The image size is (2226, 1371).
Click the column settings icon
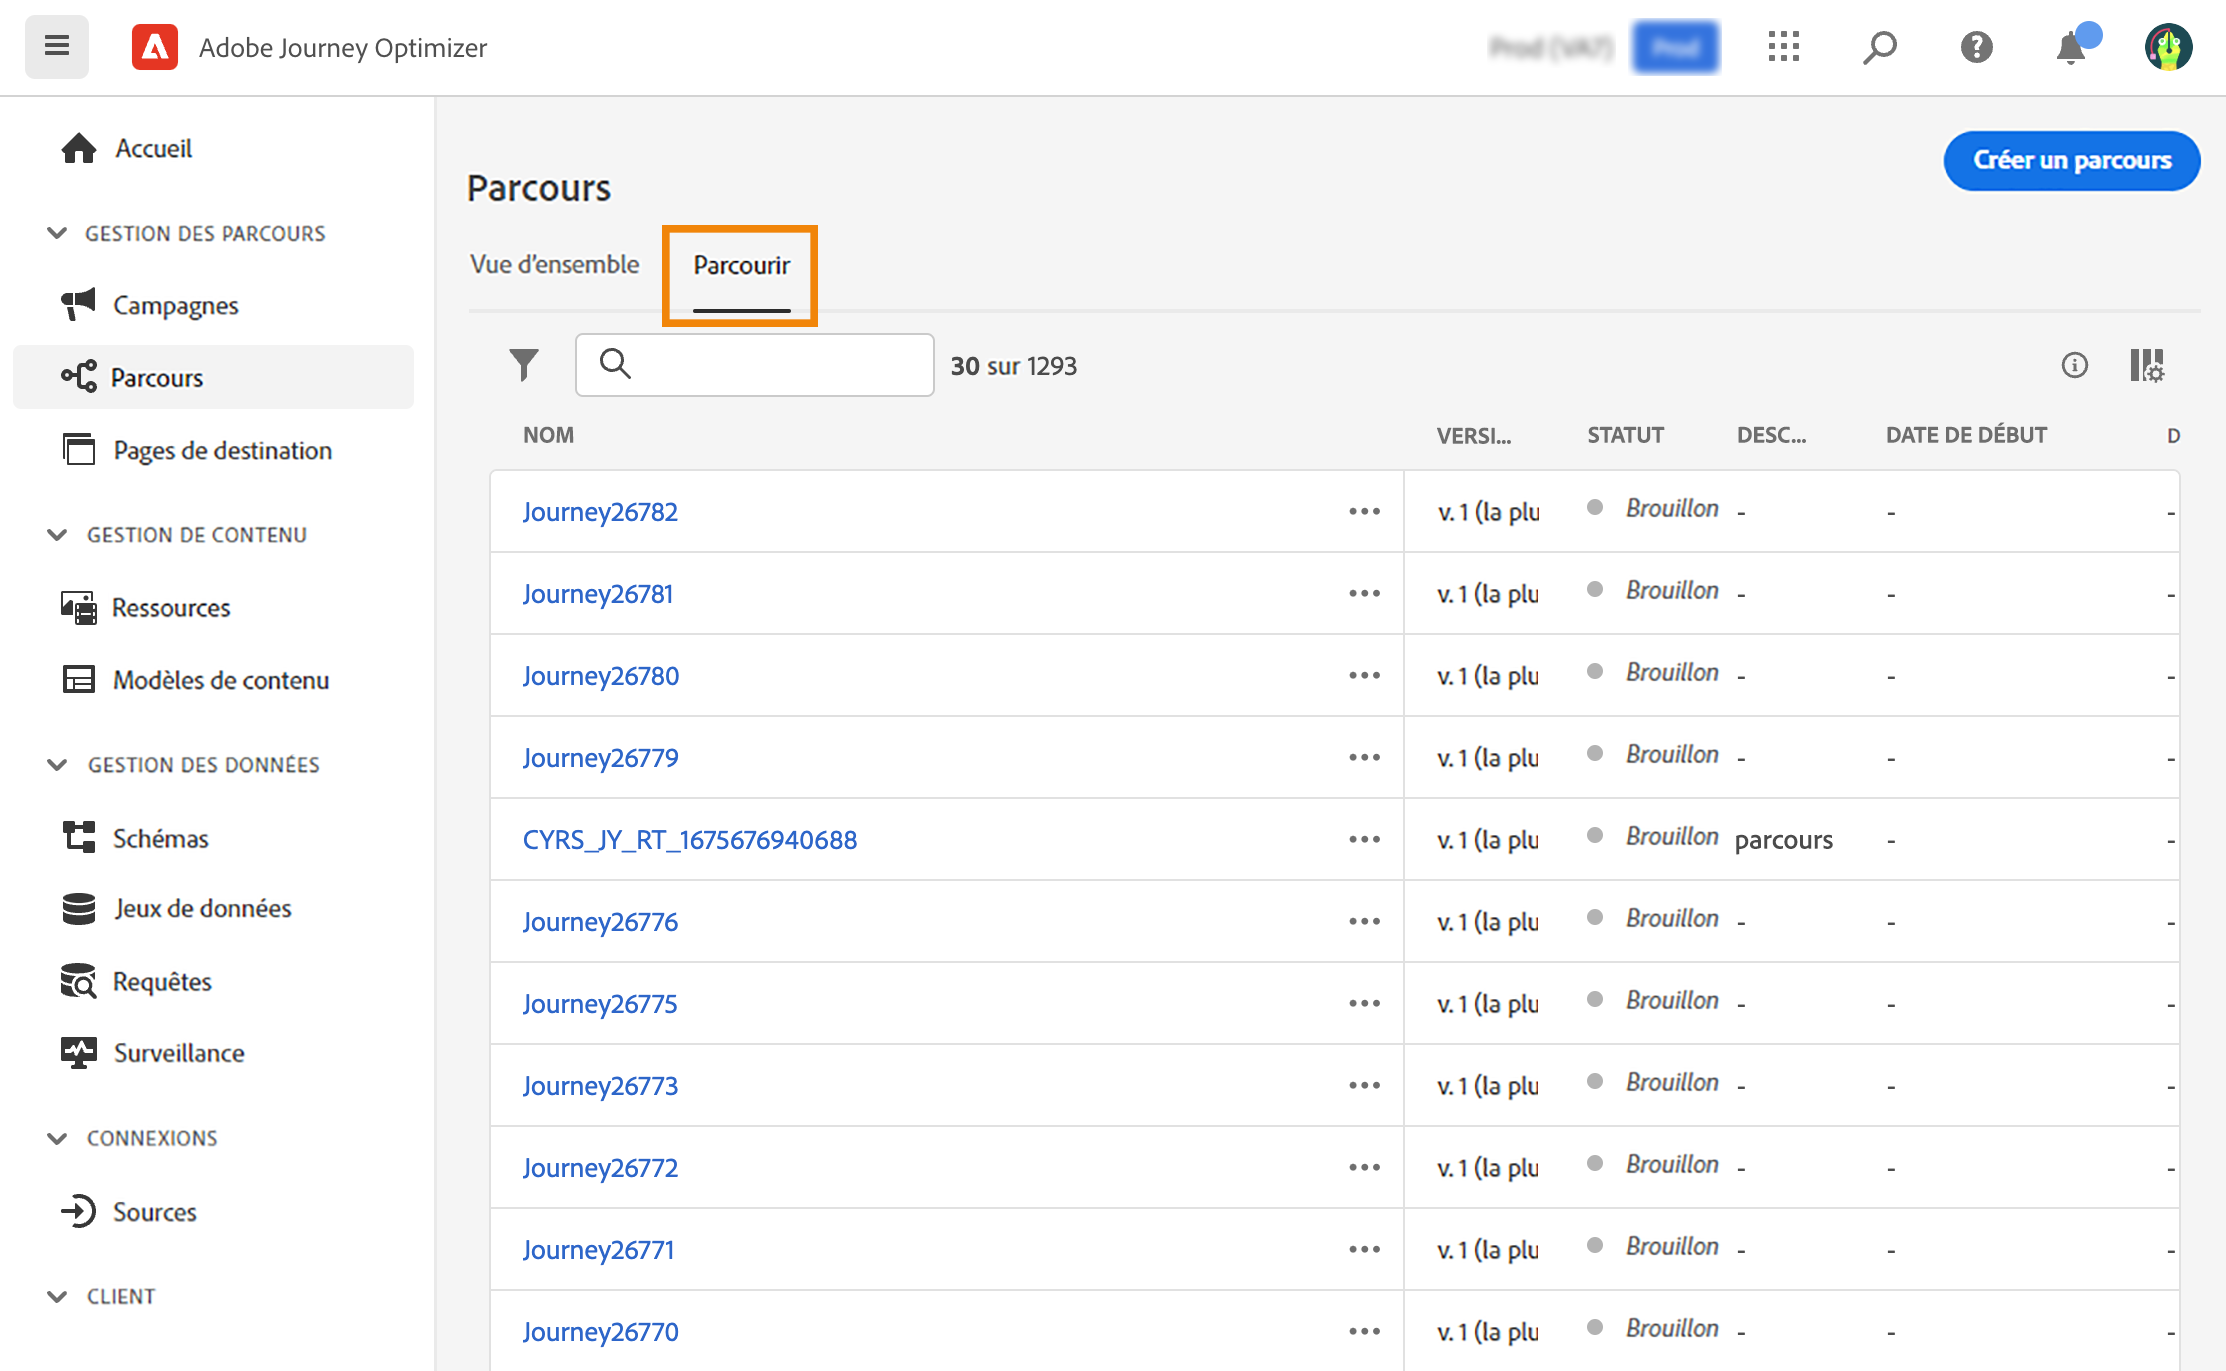[x=2146, y=365]
